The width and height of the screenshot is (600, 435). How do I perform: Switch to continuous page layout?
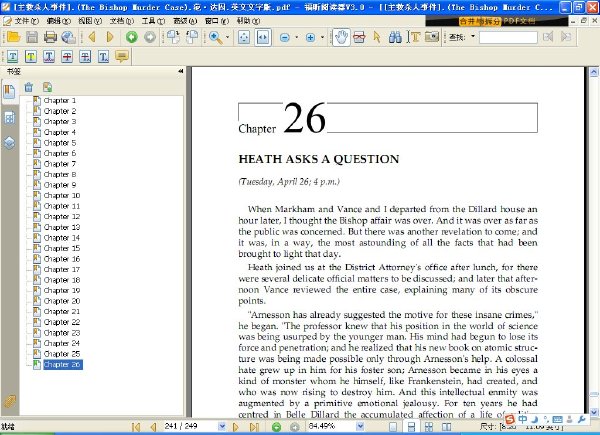coord(411,427)
